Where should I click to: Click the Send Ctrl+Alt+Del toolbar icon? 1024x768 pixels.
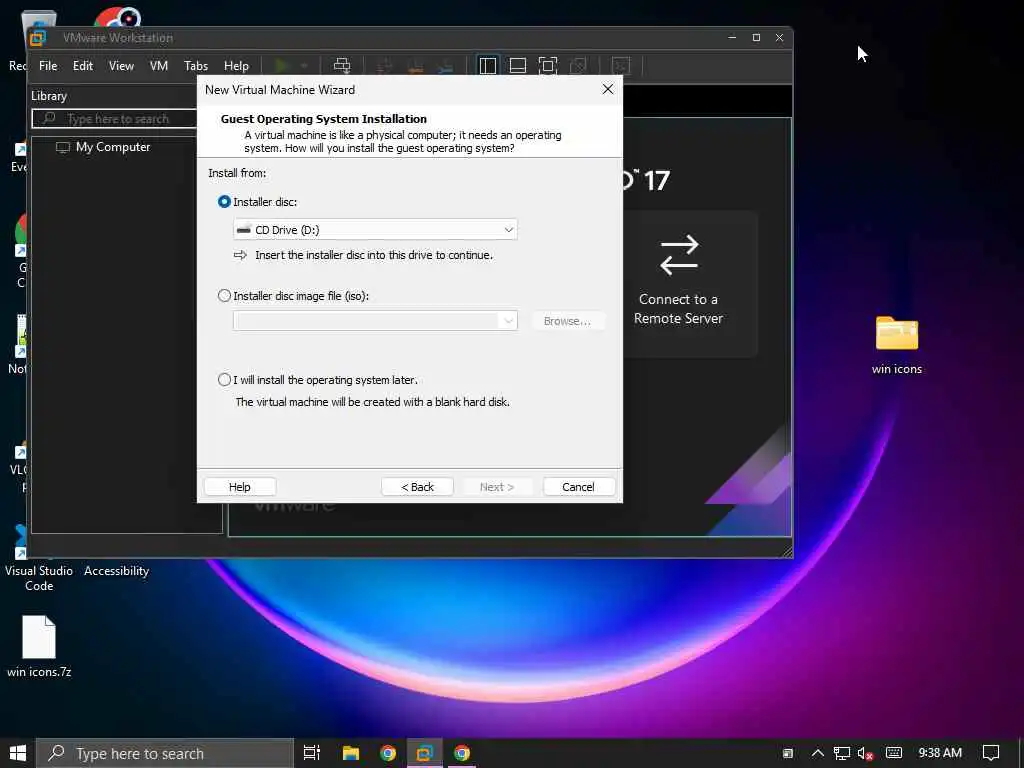point(342,65)
